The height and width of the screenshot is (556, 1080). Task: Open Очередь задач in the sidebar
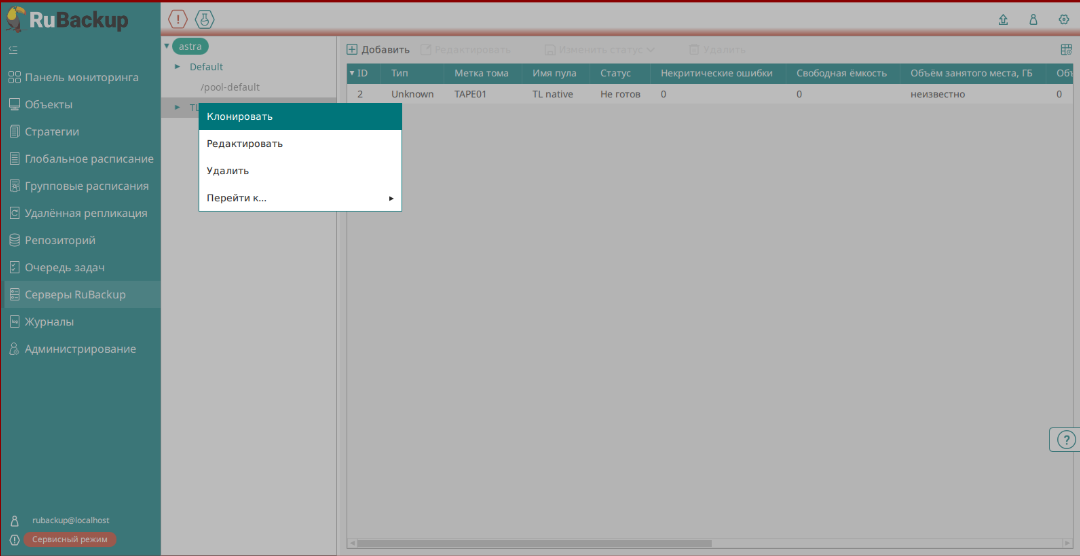(64, 267)
